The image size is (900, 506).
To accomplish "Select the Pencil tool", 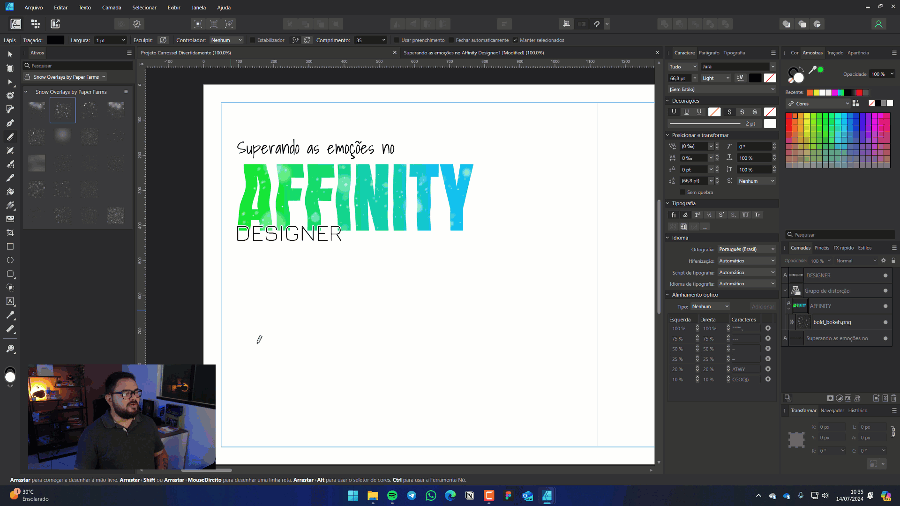I will 10,137.
